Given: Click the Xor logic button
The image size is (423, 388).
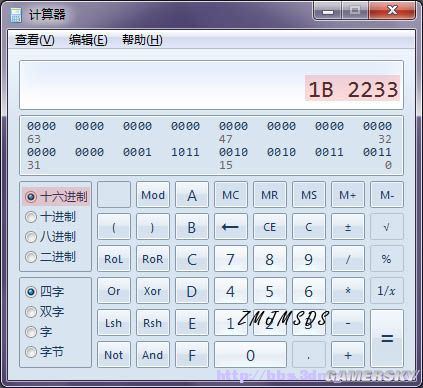Looking at the screenshot, I should coord(153,291).
